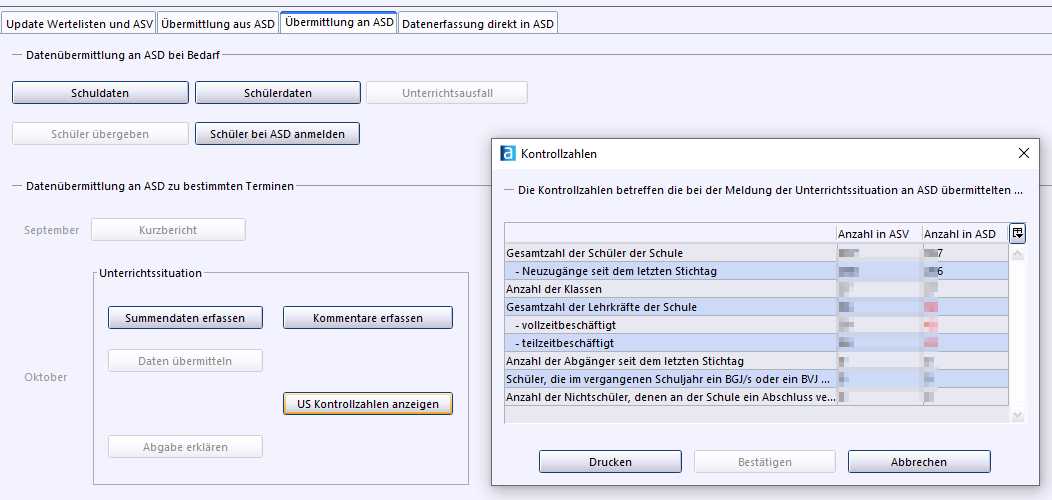Select the Anzahl der Klassen row
The image size is (1052, 500).
coord(670,289)
